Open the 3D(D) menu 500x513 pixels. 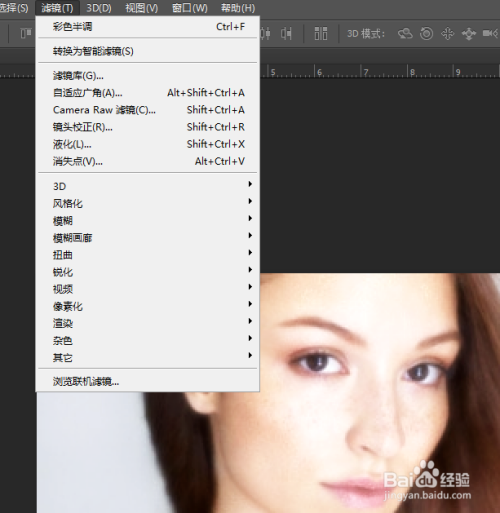pos(99,8)
